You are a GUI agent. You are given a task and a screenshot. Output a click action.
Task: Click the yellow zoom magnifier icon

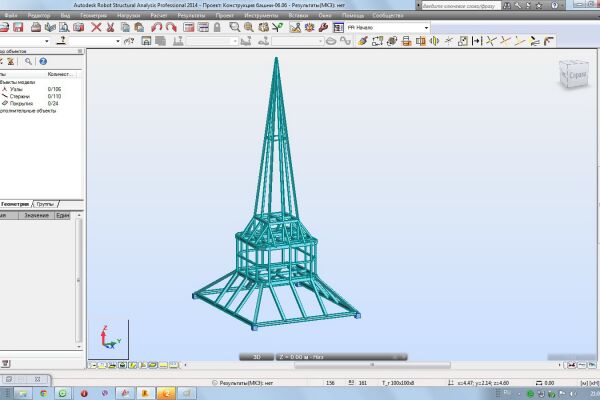pos(249,27)
